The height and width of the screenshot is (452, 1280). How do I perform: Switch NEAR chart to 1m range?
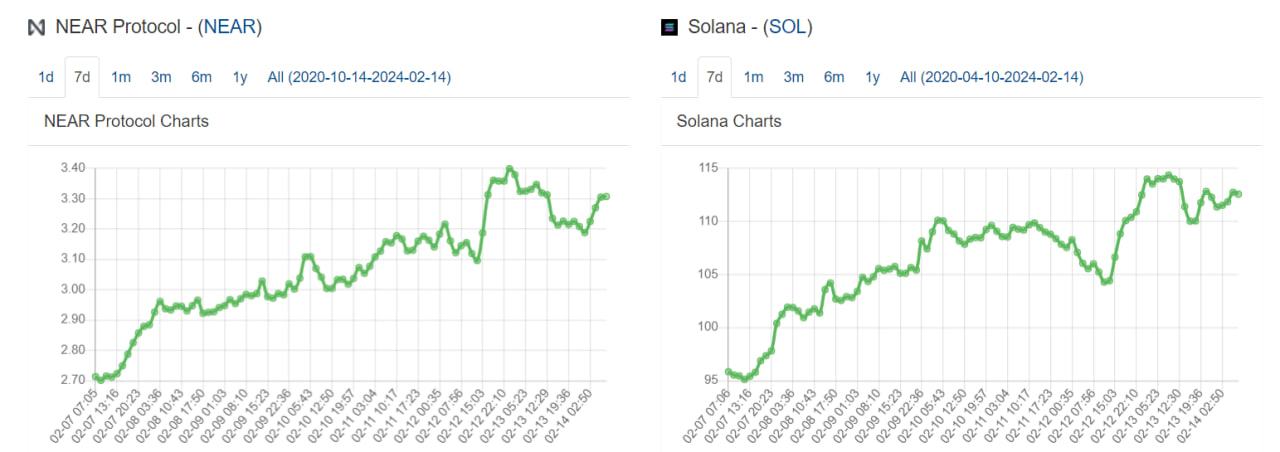point(121,77)
